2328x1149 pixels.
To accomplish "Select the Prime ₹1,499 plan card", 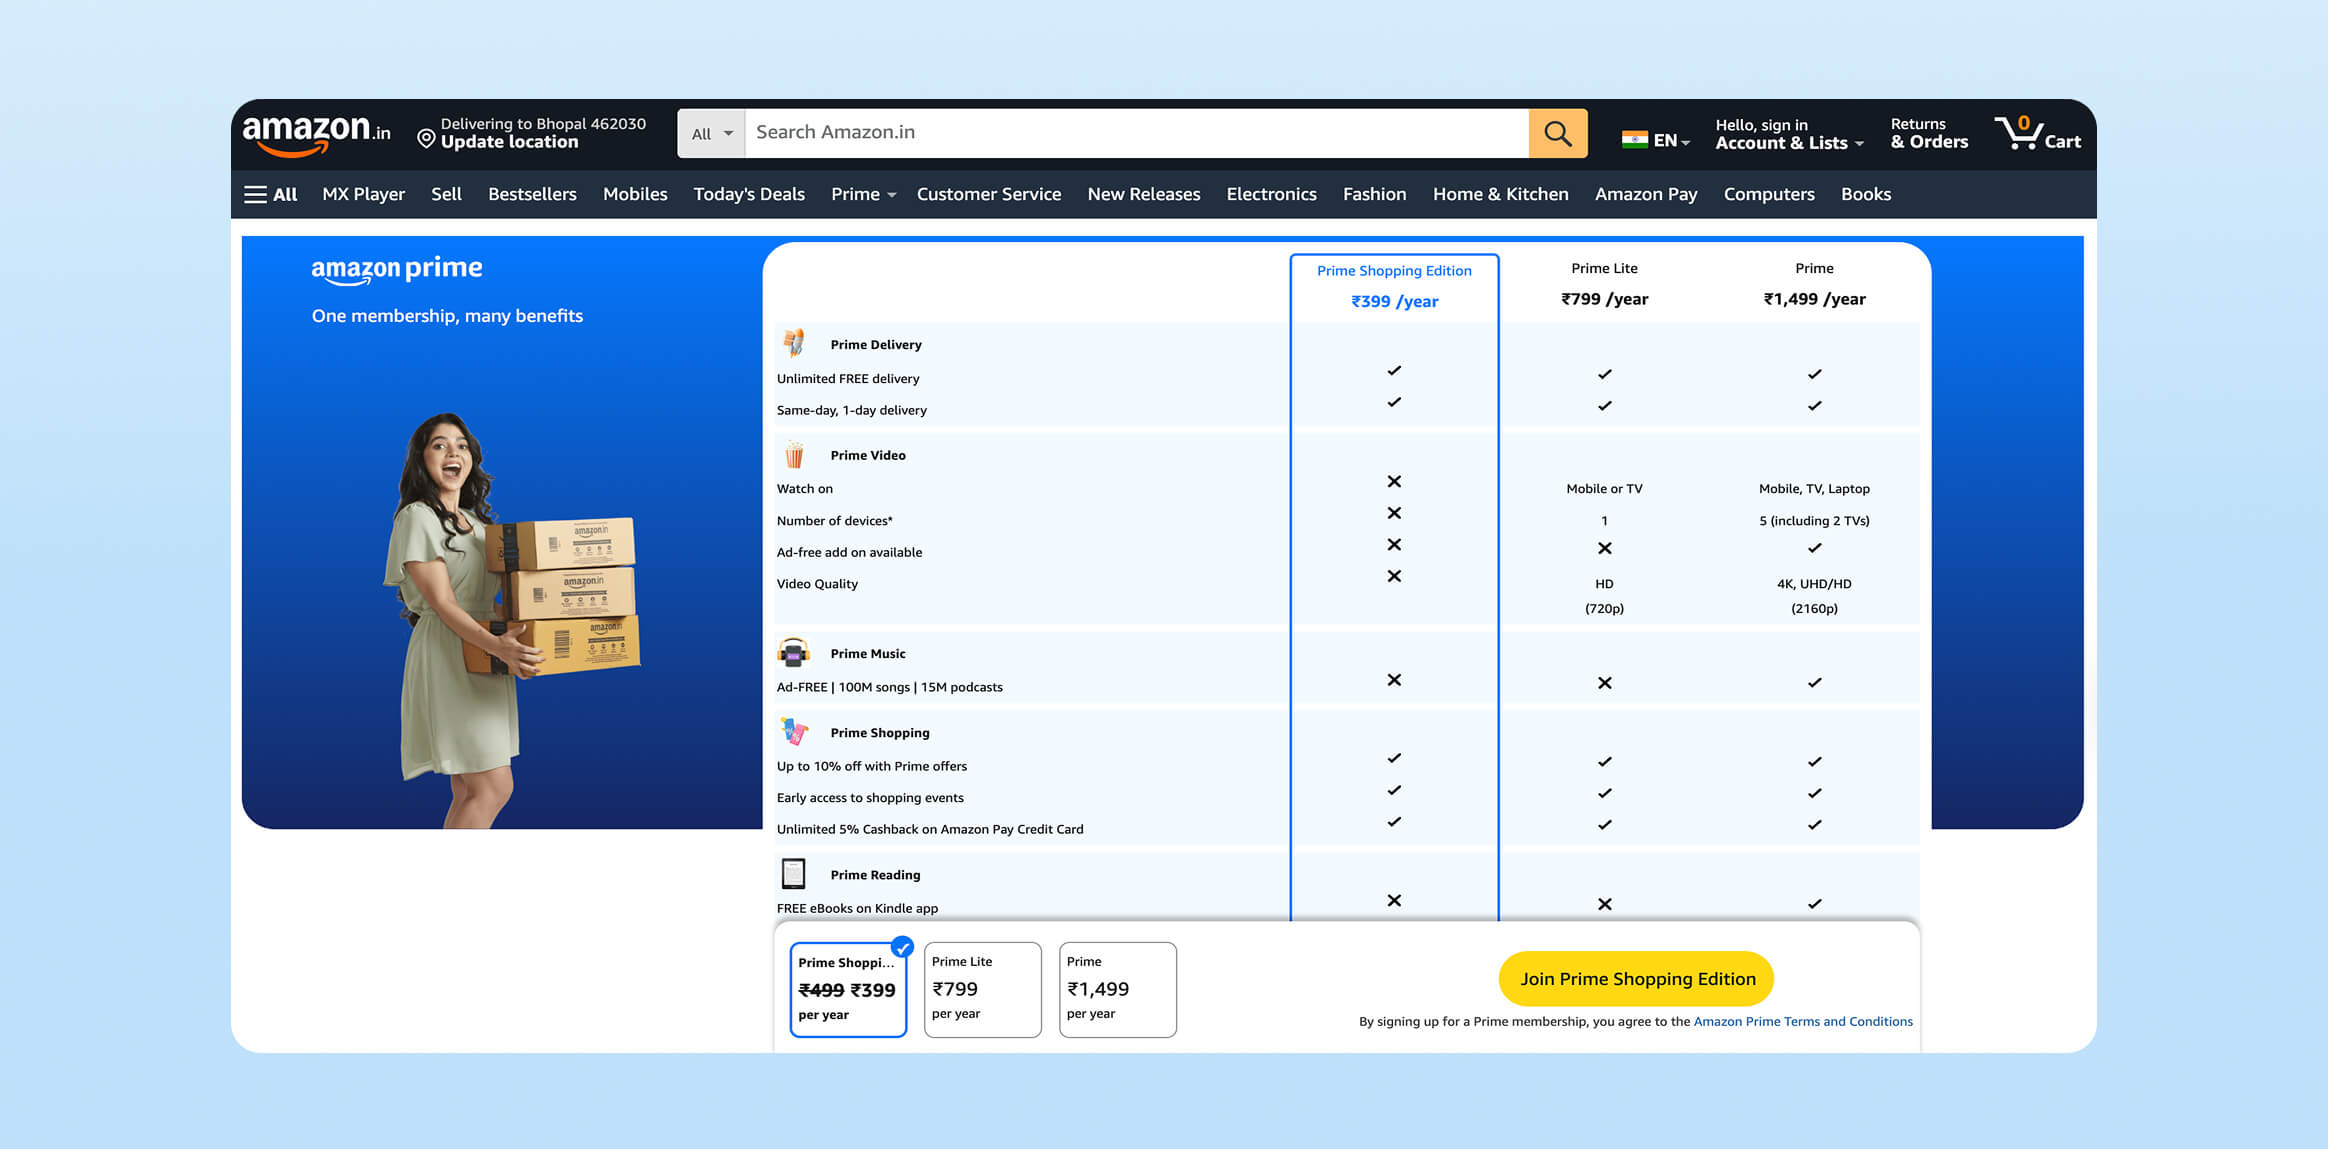I will pyautogui.click(x=1117, y=989).
